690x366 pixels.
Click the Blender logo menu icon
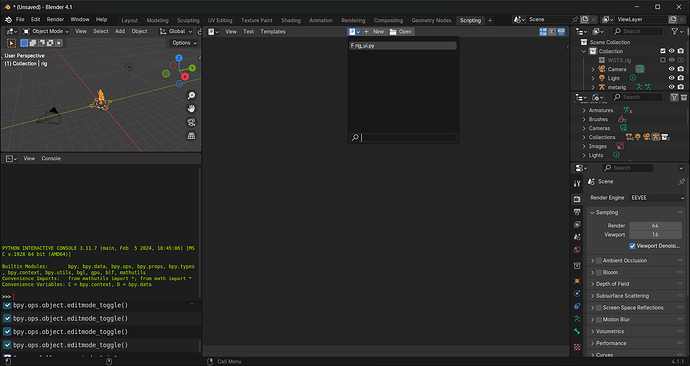(x=8, y=20)
